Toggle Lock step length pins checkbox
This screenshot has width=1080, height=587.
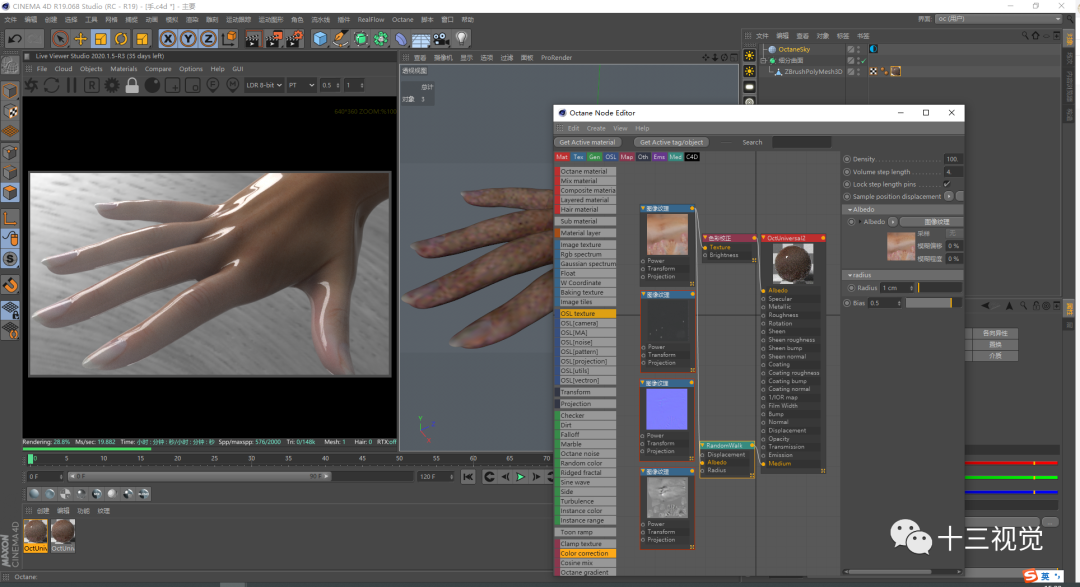(x=947, y=184)
